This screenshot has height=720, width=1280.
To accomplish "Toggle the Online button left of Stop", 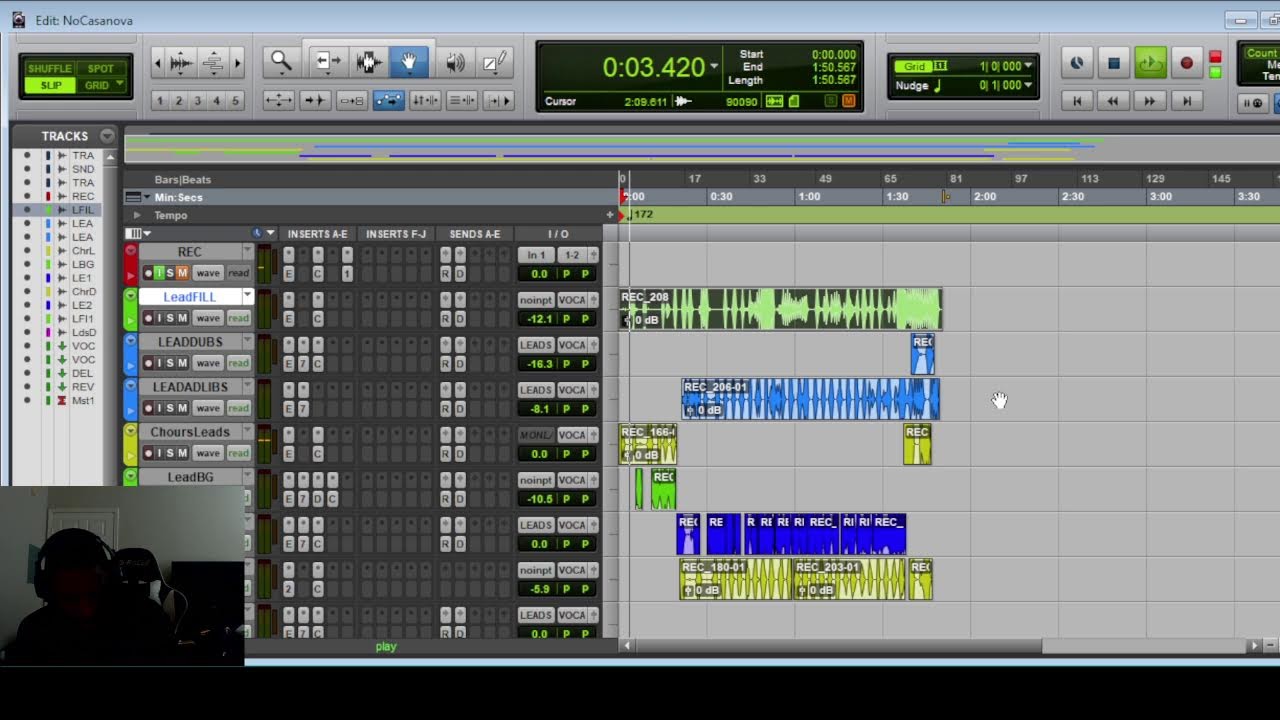I will [1077, 63].
